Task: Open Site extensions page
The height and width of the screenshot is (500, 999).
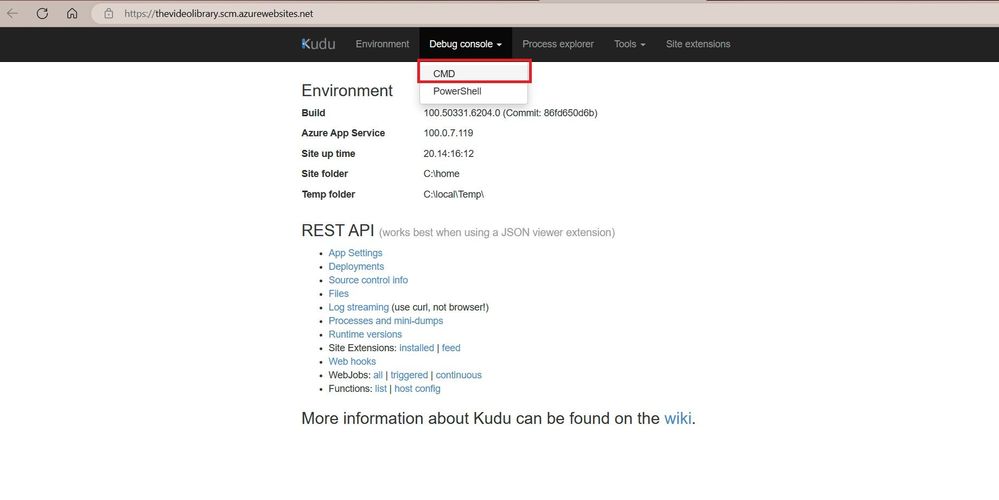Action: (x=698, y=44)
